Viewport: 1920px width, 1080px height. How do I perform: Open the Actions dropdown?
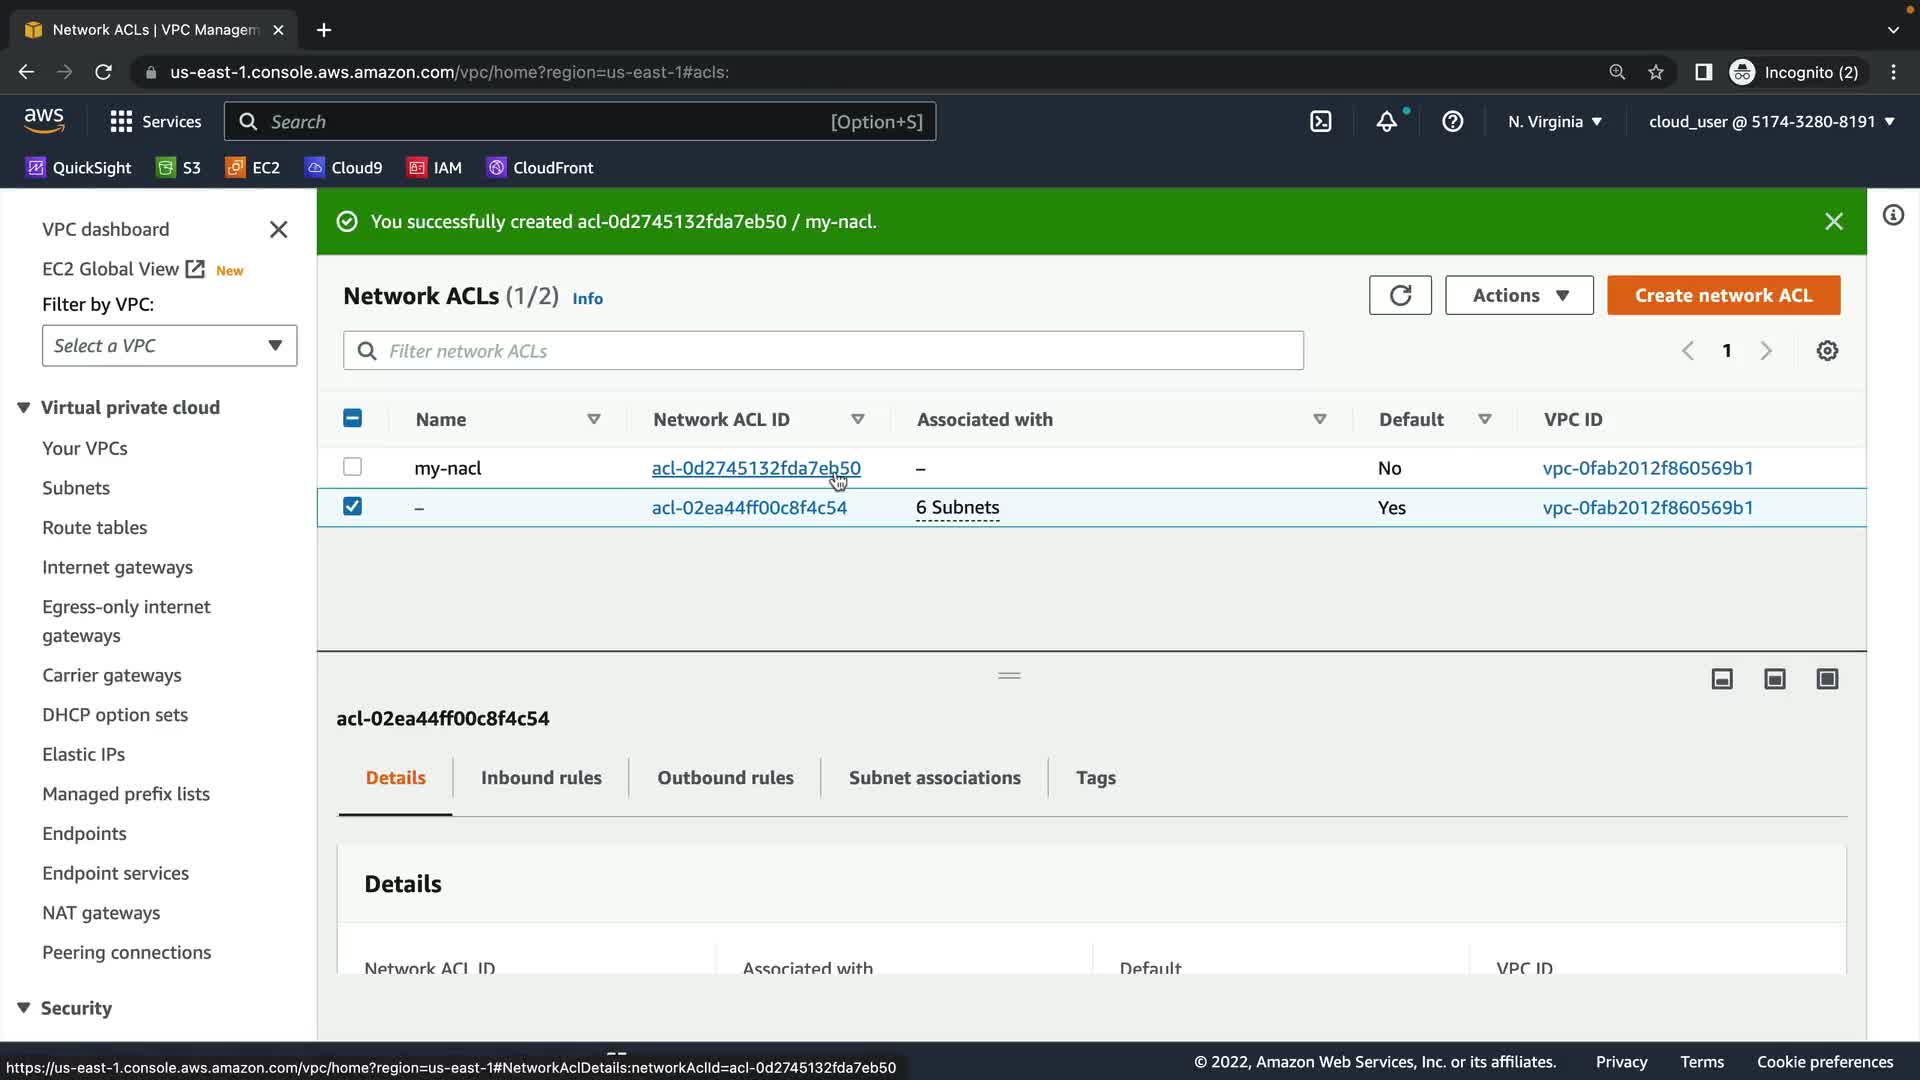(1519, 295)
